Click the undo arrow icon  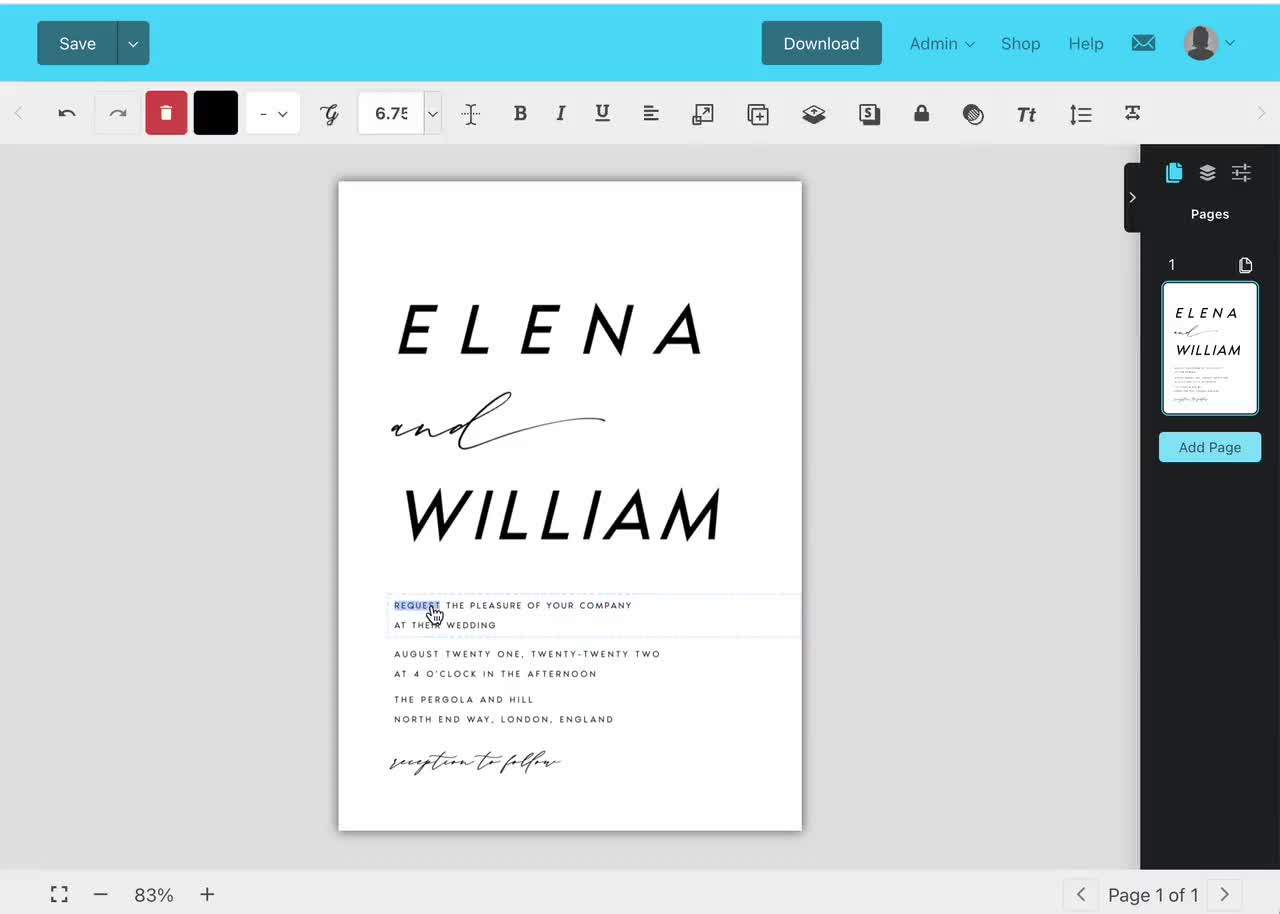[67, 113]
